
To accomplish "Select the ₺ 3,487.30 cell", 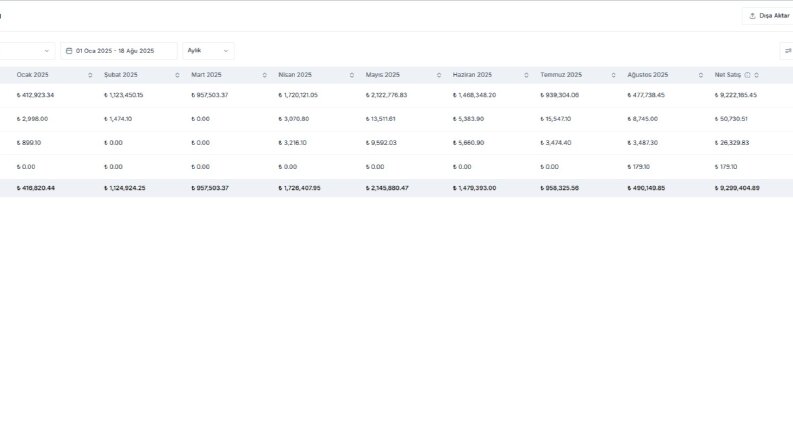I will [642, 143].
